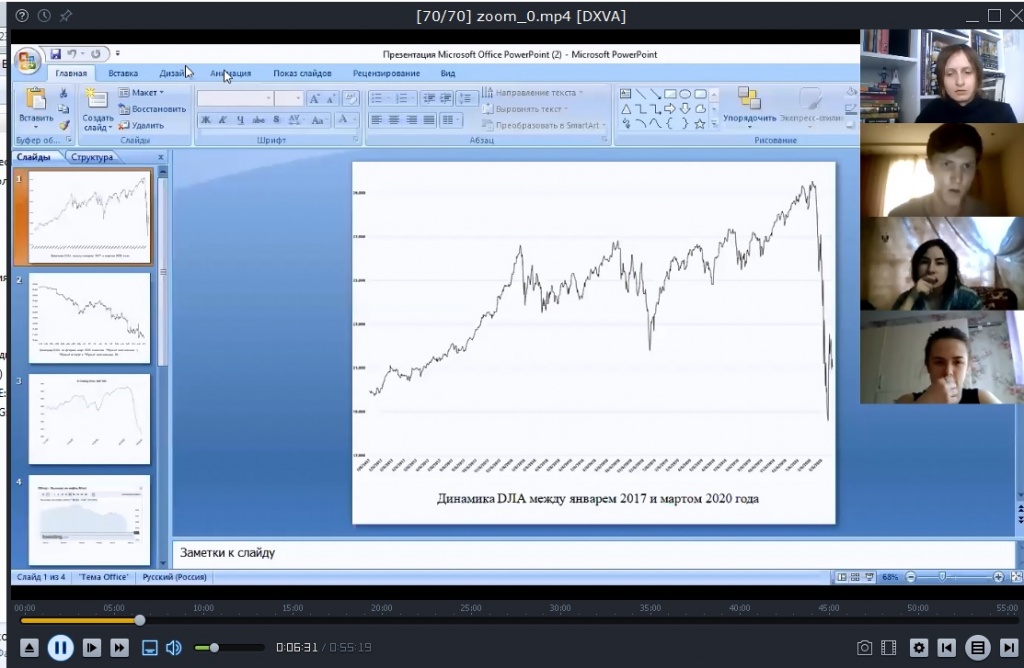Click the frame step button
This screenshot has width=1024, height=668.
click(x=91, y=647)
